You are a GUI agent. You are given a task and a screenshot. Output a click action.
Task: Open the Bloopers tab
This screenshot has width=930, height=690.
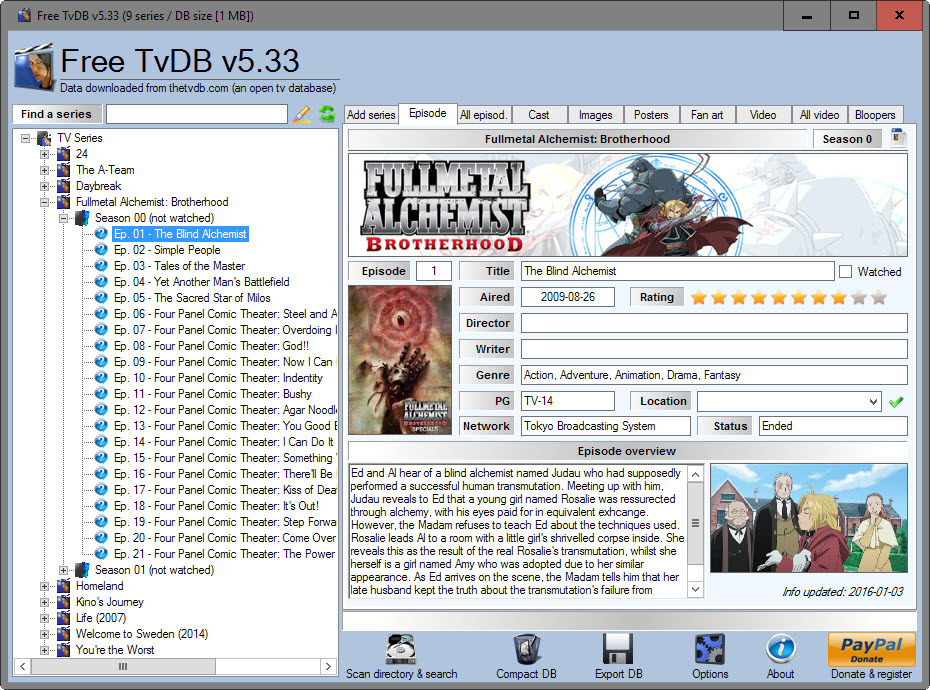pyautogui.click(x=875, y=115)
